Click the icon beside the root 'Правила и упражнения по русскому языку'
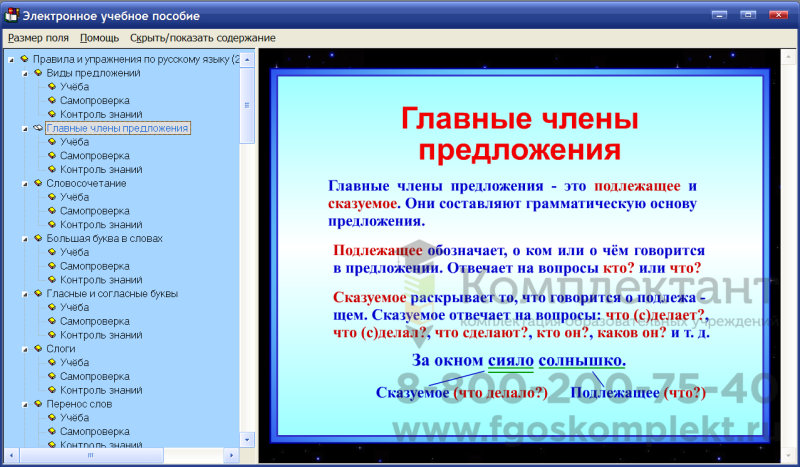 (24, 59)
